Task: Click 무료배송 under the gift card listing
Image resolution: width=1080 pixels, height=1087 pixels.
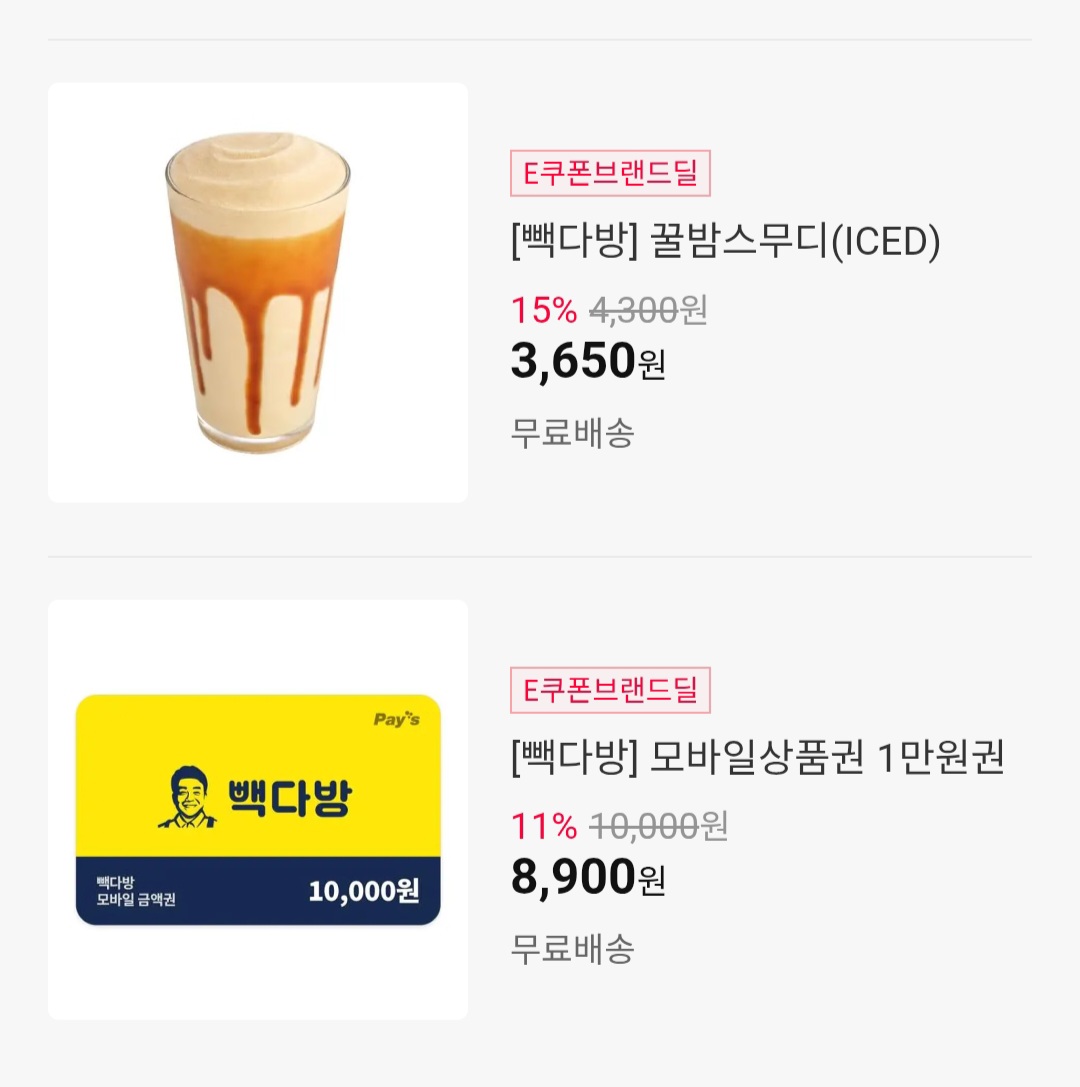Action: 573,949
